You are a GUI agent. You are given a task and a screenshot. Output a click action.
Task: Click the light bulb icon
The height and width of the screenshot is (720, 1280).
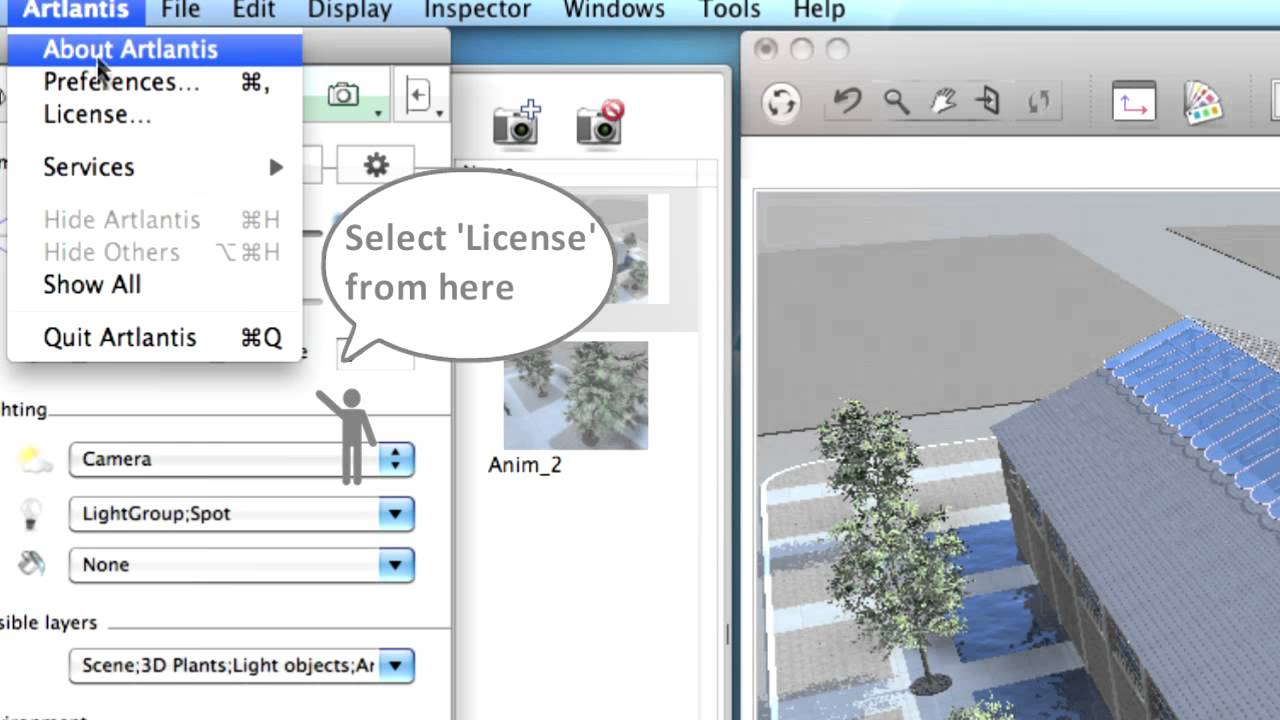tap(31, 514)
